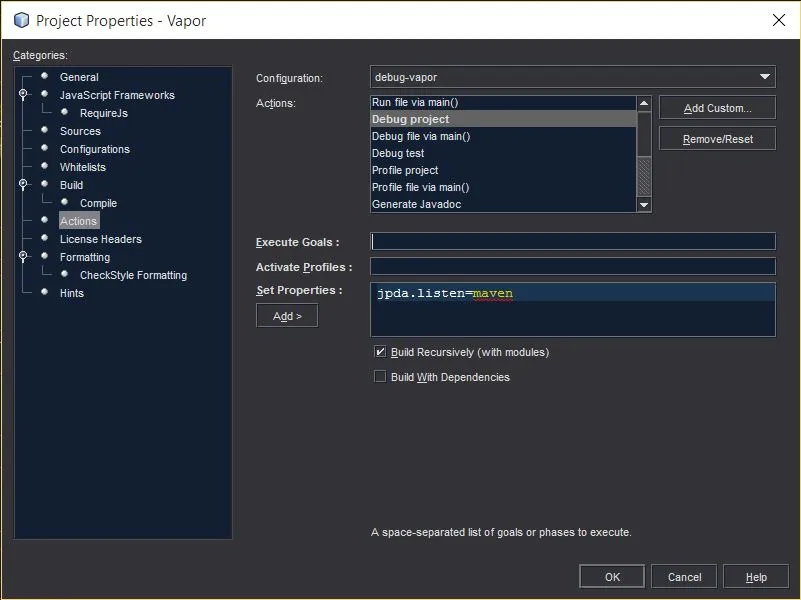Select the Actions category

click(x=78, y=221)
